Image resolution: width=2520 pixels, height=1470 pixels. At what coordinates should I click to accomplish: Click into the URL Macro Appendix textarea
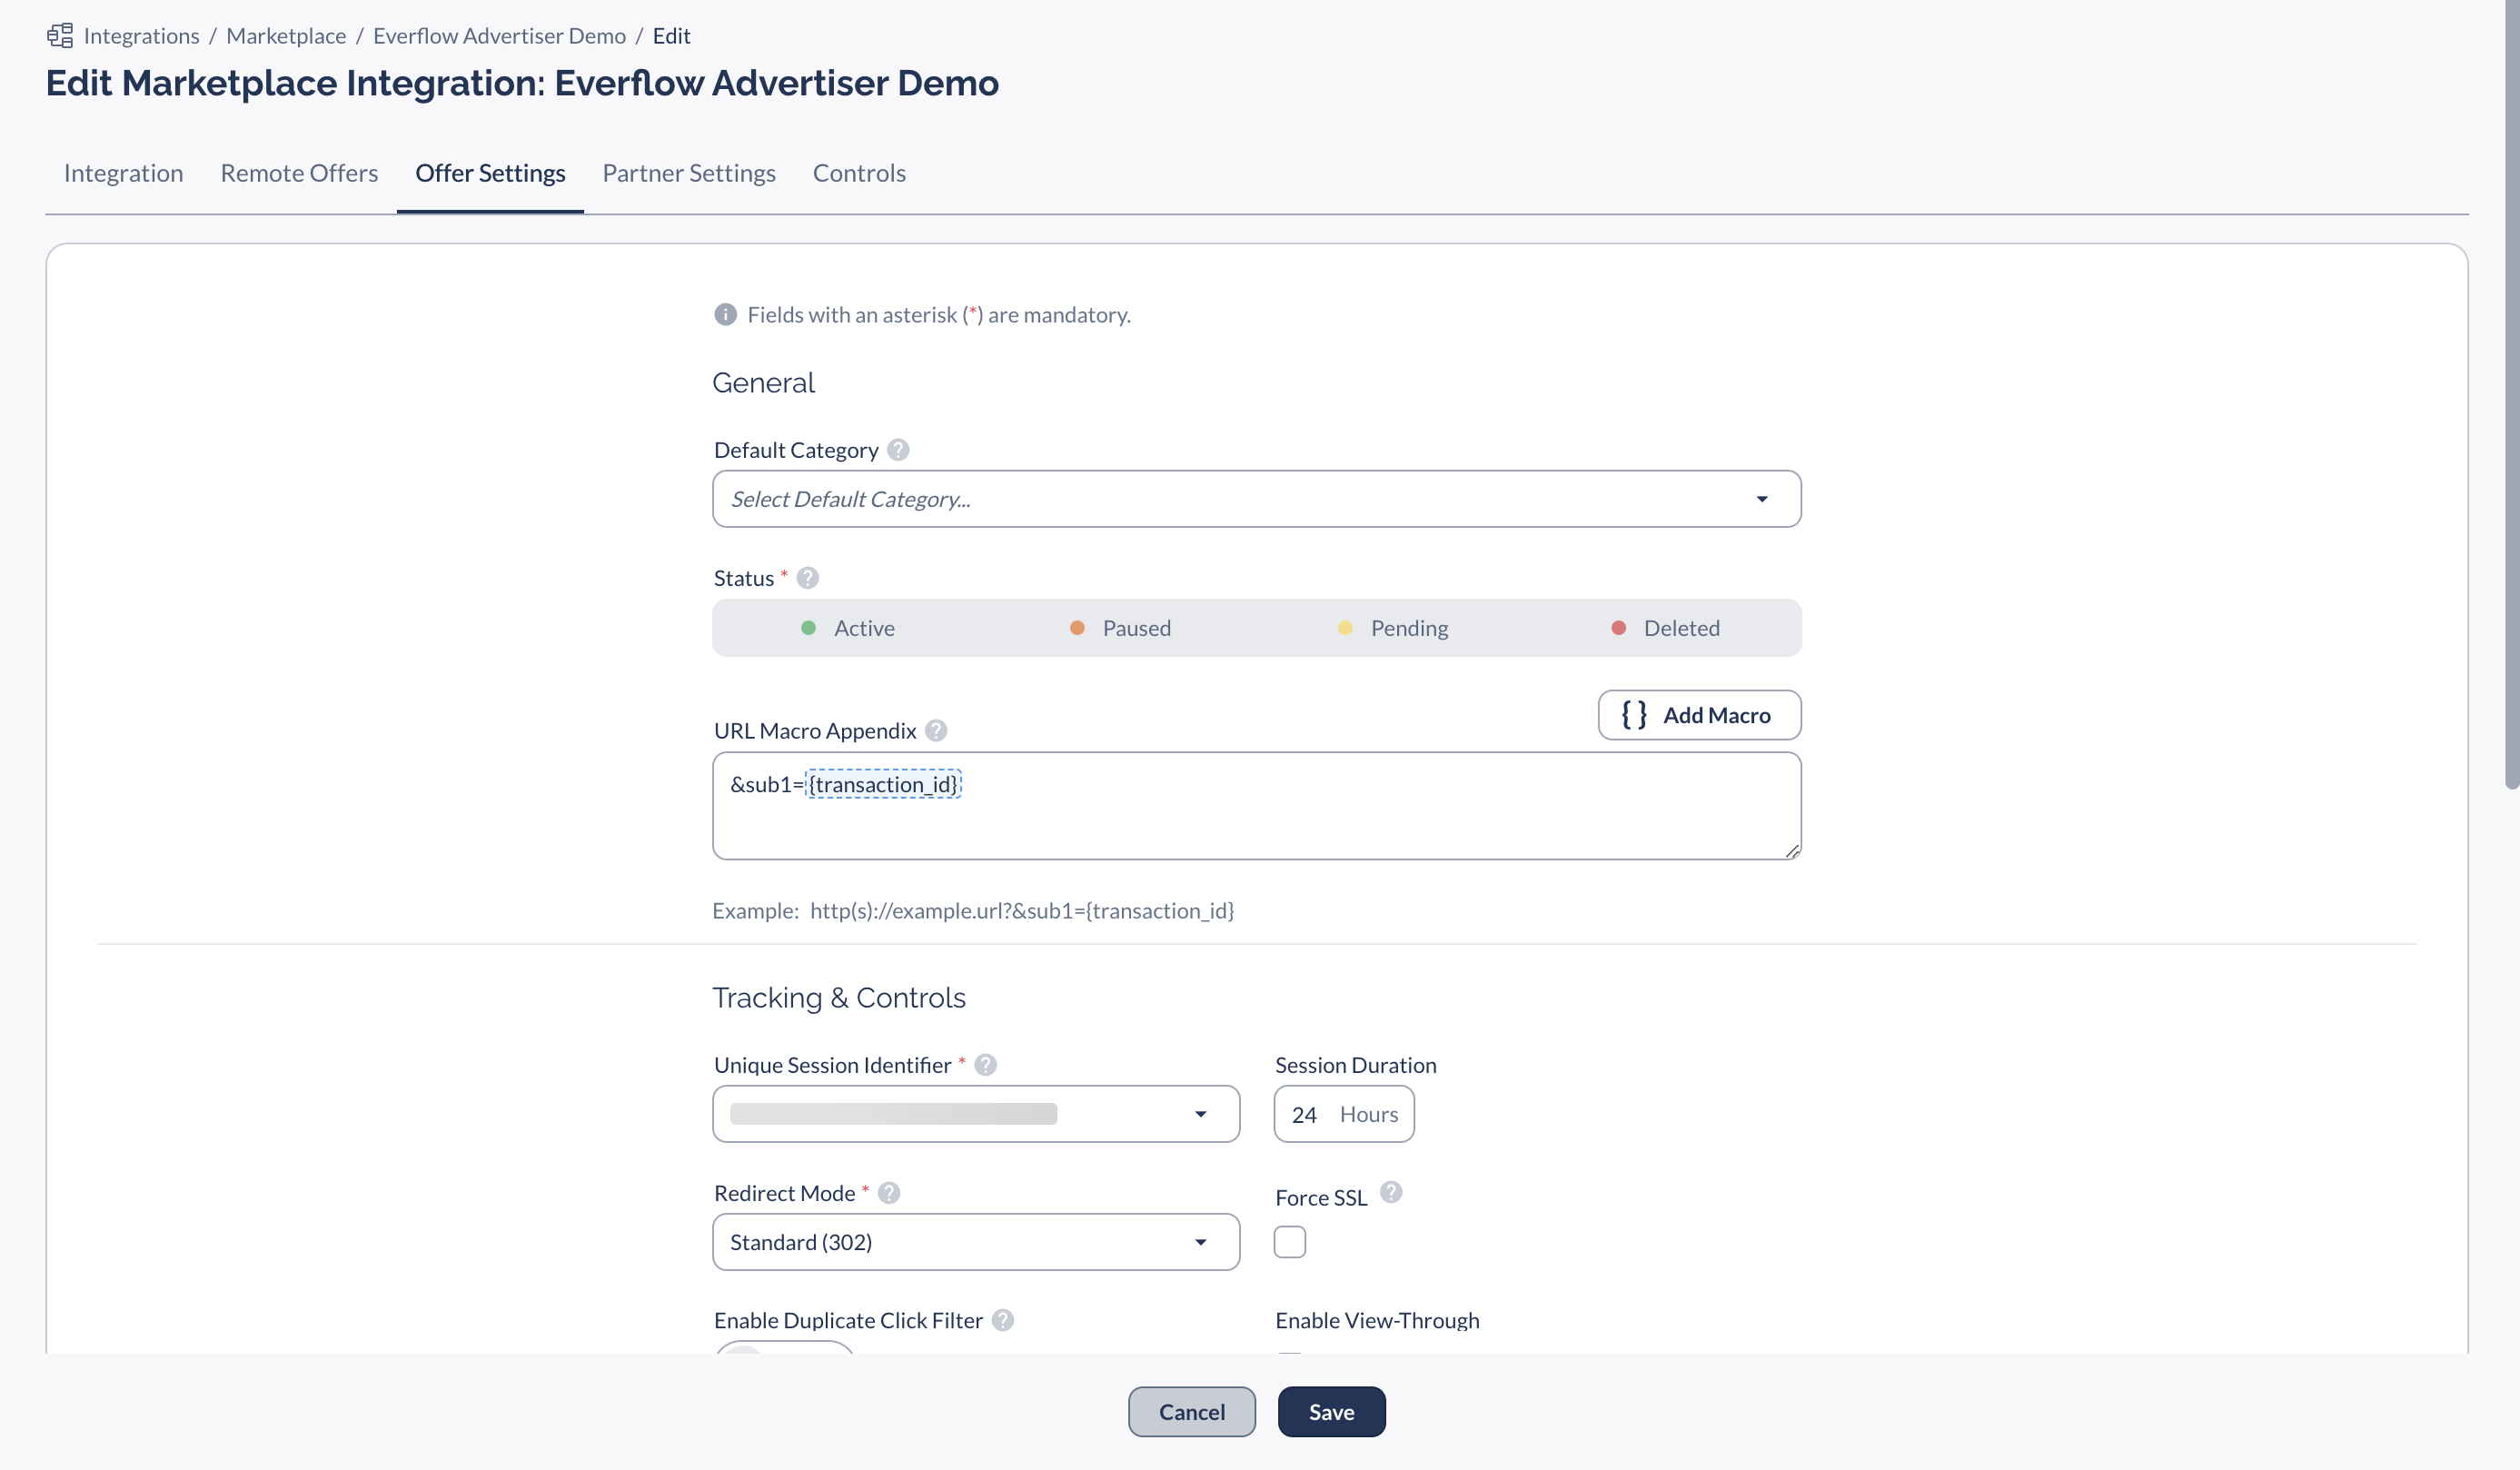pos(1257,806)
